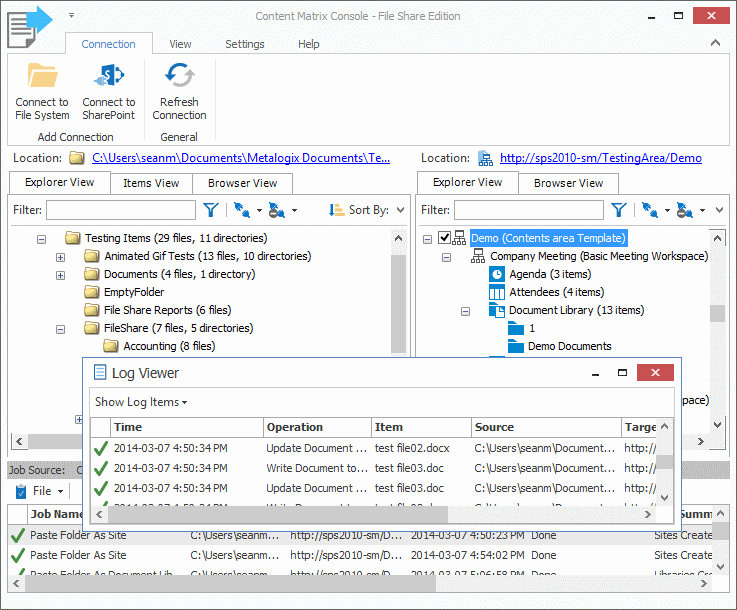Click the site icon next to right Location
This screenshot has height=610, width=737.
coord(485,158)
